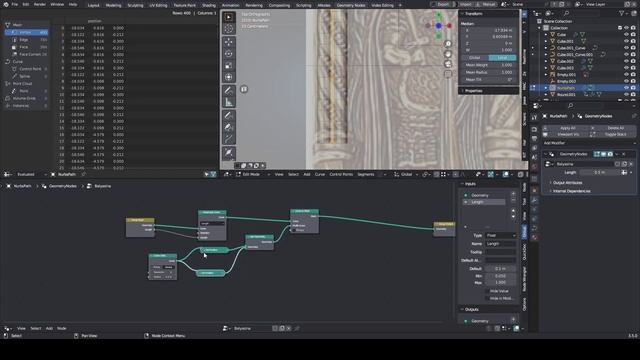Click the Apply All modifiers button
This screenshot has height=360, width=640.
[x=566, y=128]
